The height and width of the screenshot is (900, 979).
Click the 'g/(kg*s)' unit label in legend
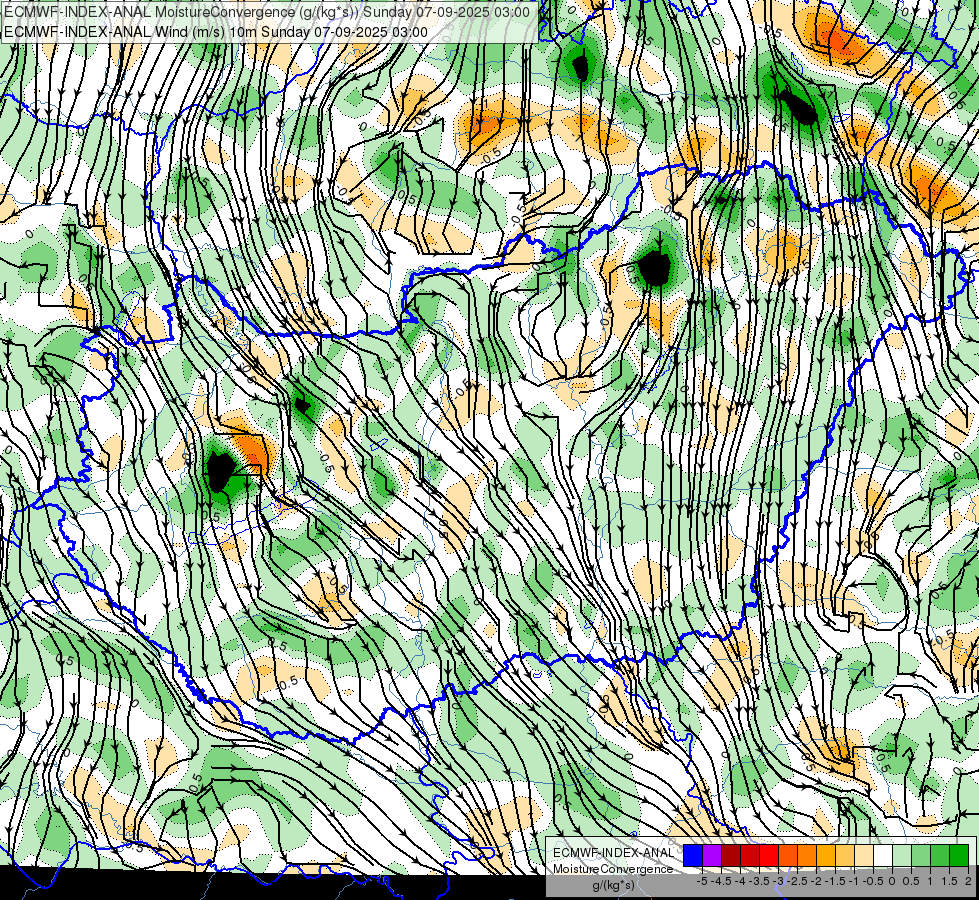(614, 885)
